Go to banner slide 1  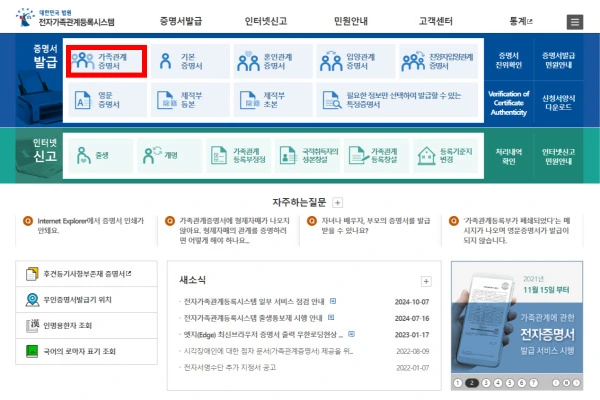[458, 383]
